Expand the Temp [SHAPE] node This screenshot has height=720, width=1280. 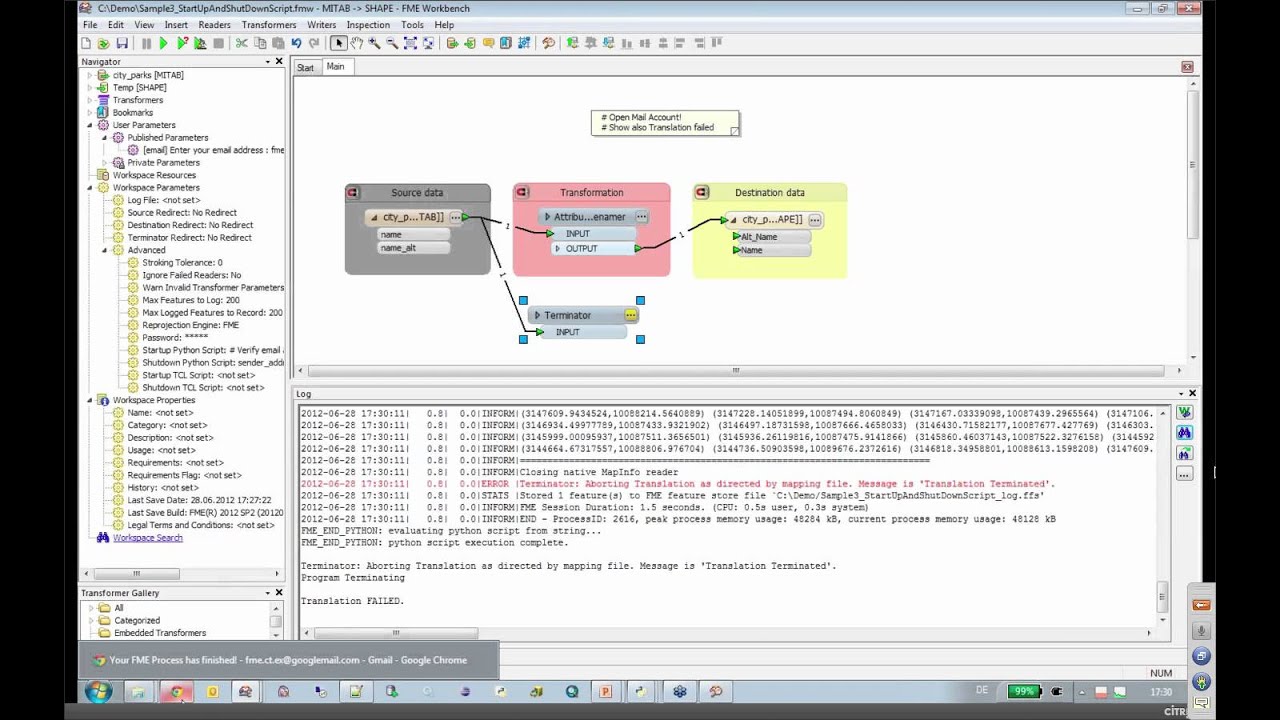tap(89, 88)
